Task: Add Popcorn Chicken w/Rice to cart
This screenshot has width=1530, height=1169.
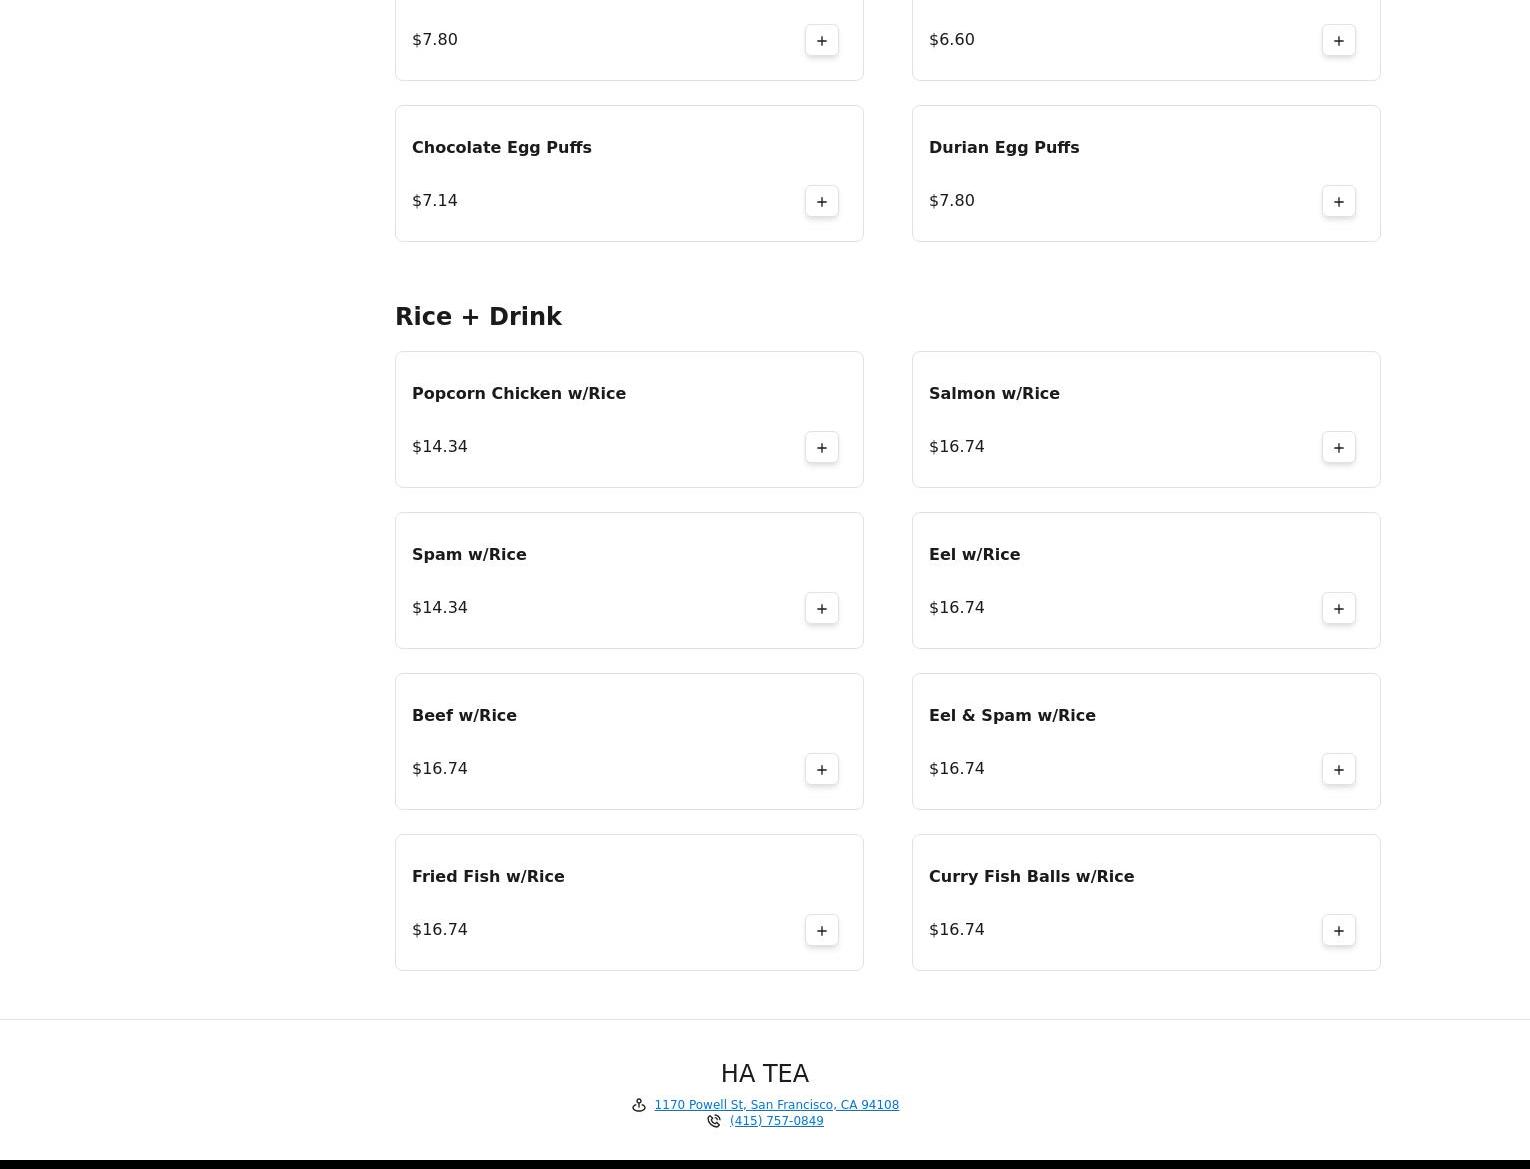Action: coord(821,447)
